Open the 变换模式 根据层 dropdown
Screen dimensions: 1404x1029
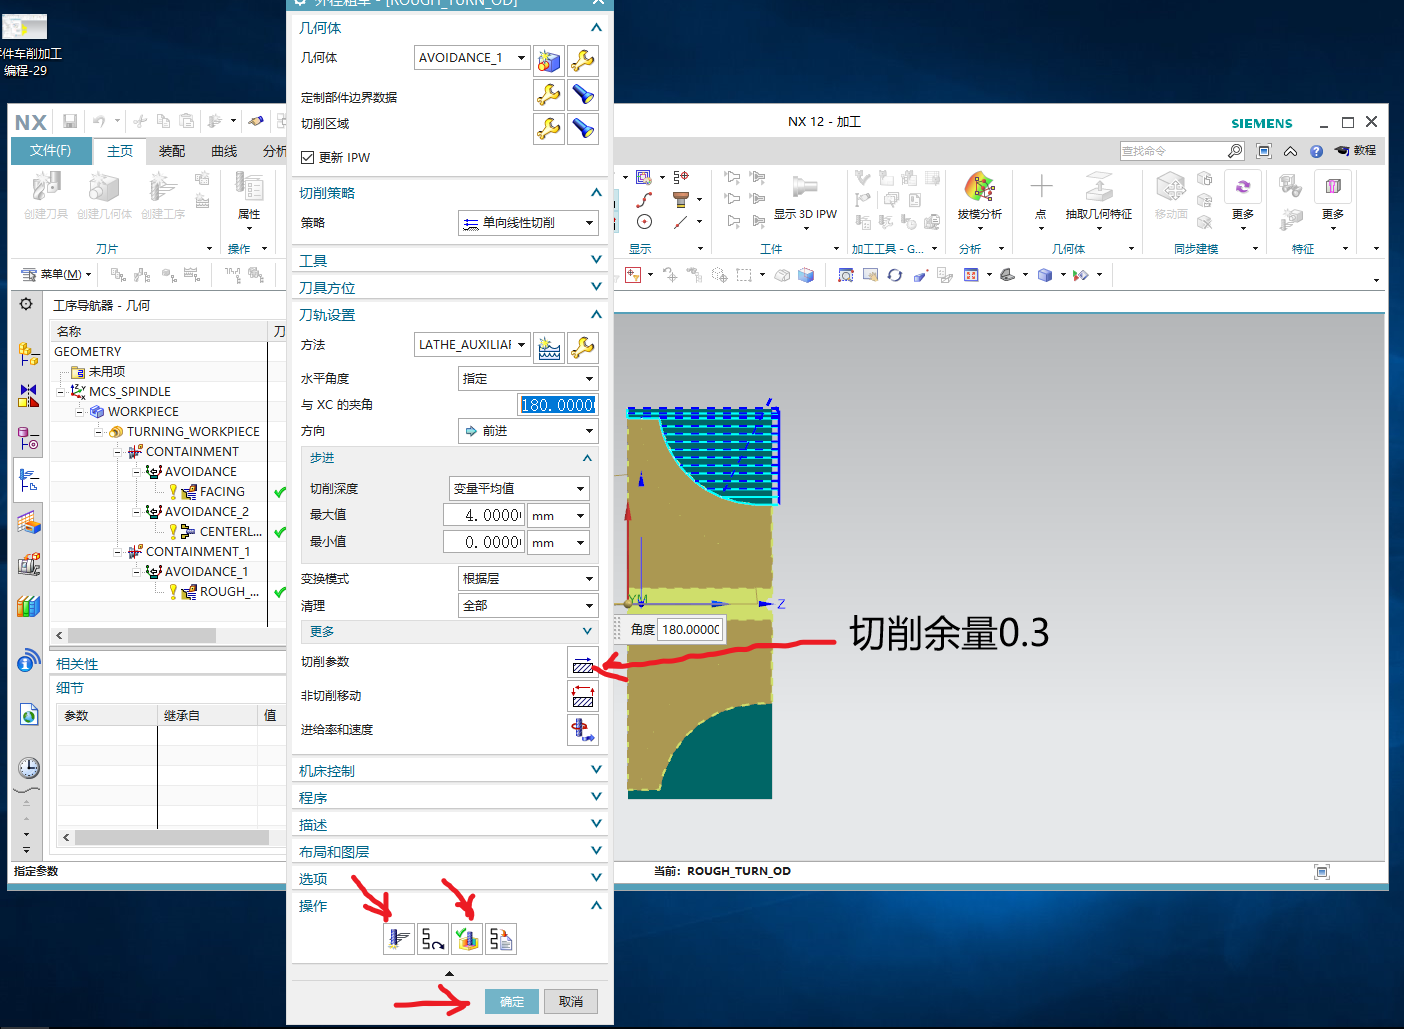(528, 579)
